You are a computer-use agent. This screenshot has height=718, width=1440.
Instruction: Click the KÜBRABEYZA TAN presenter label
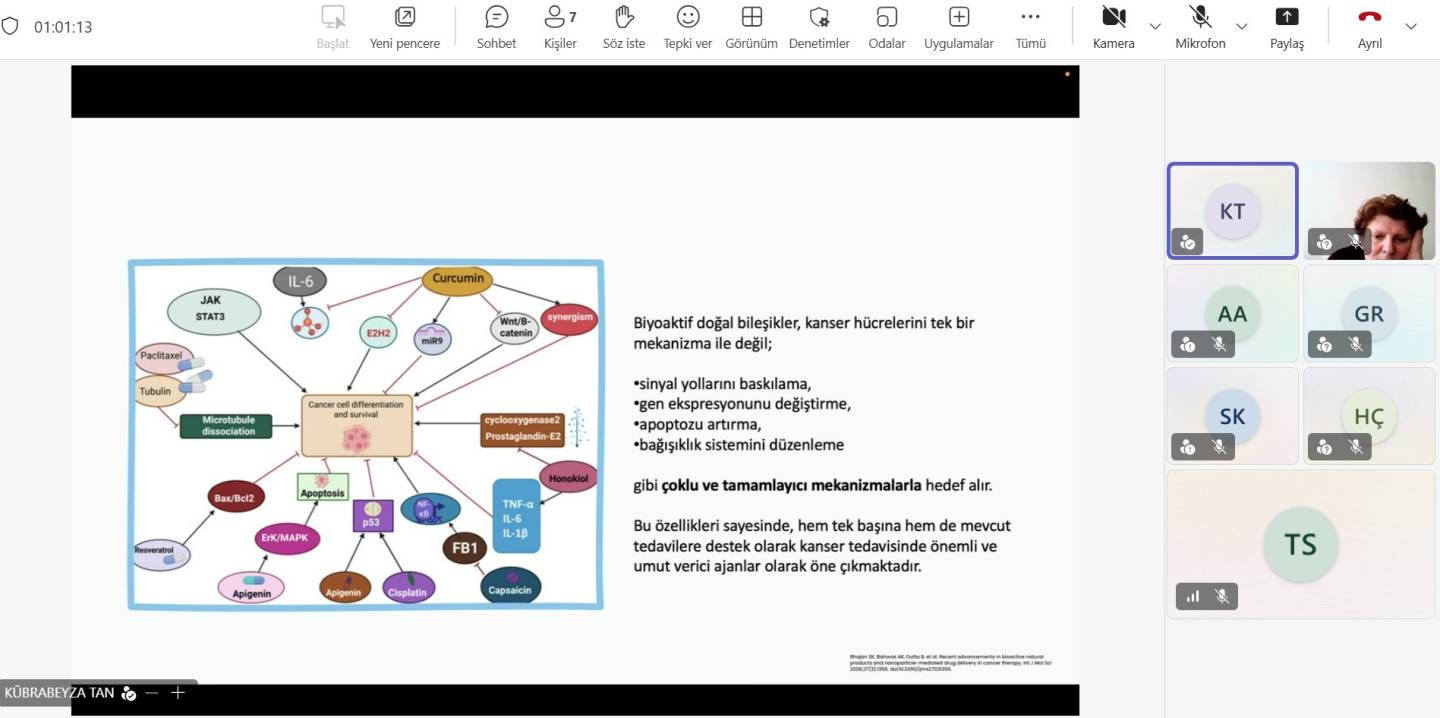click(59, 692)
